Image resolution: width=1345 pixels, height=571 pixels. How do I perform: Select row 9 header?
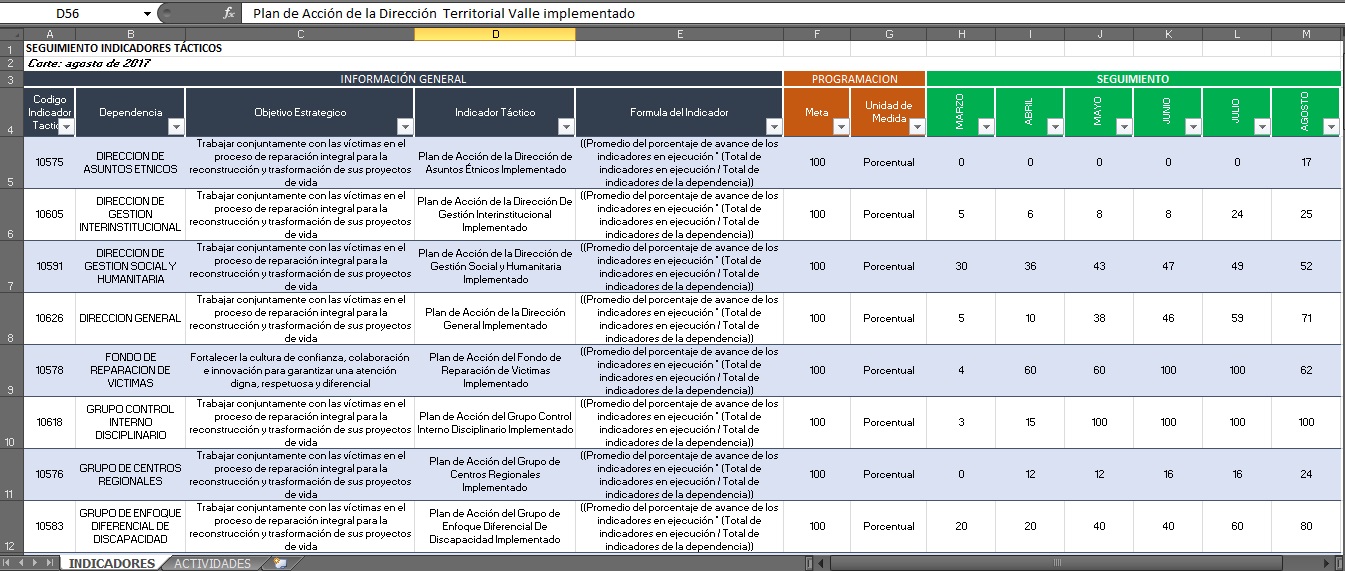11,370
